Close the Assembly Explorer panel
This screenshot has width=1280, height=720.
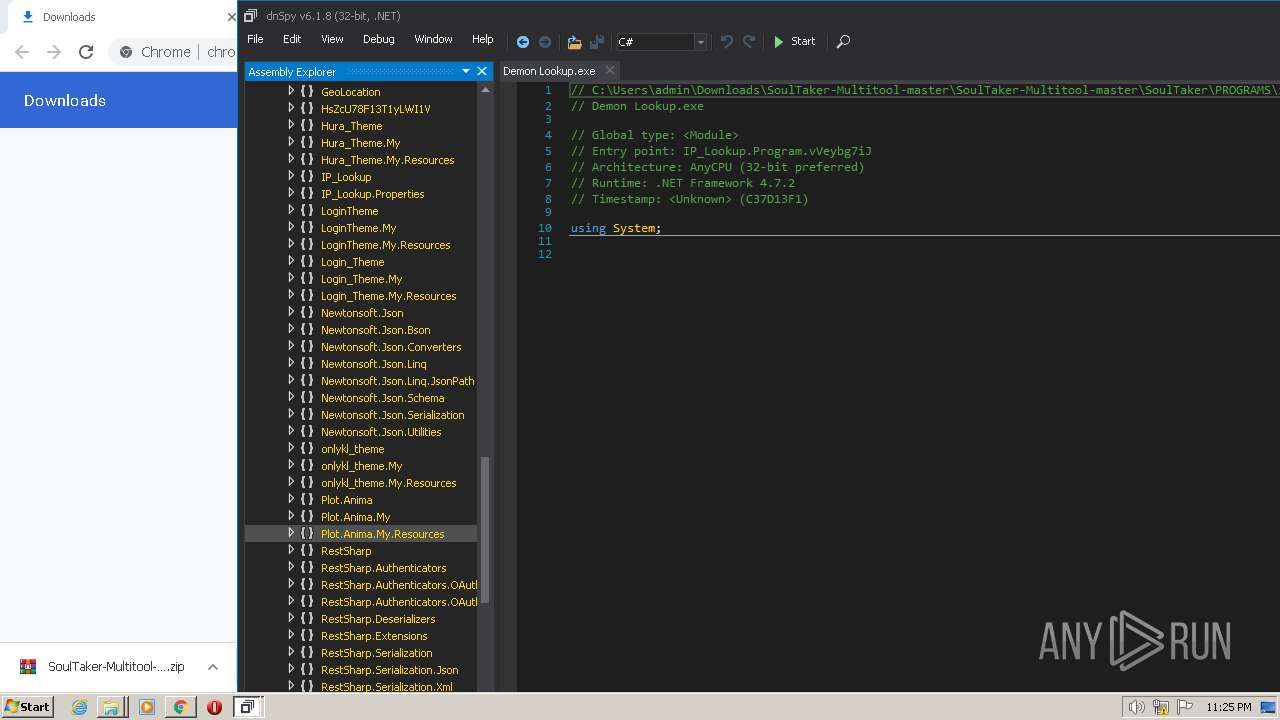coord(482,71)
